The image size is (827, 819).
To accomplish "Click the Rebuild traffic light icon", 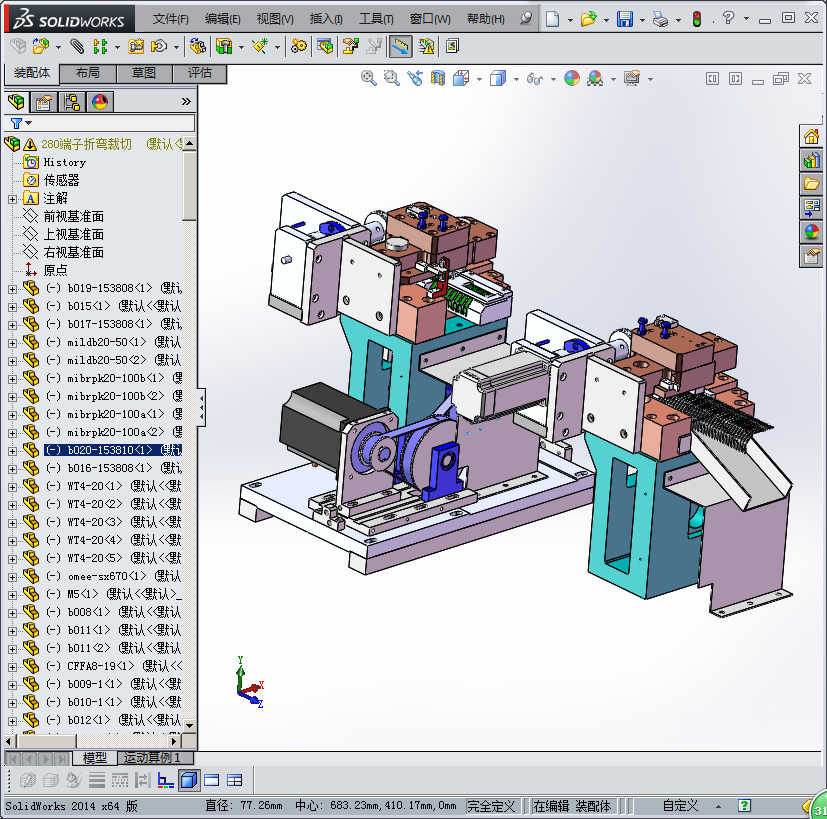I will 697,19.
